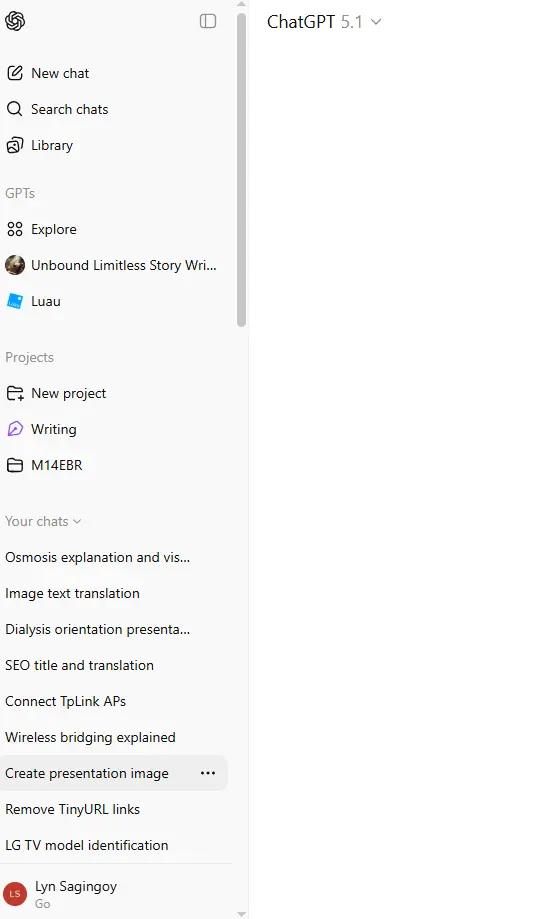Click the M14EBR folder icon

15,465
